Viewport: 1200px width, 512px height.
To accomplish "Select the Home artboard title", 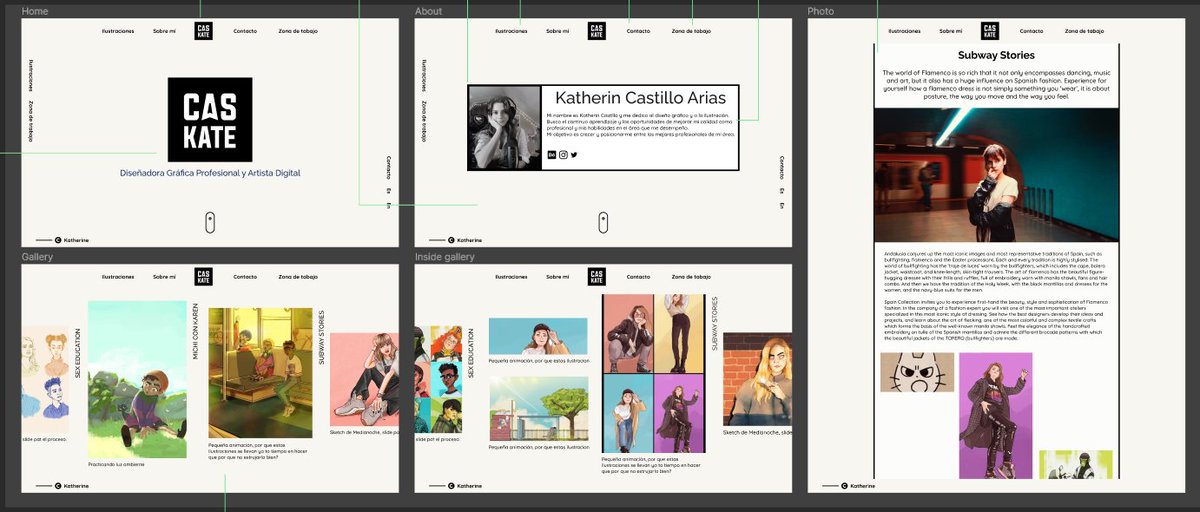I will tap(34, 12).
